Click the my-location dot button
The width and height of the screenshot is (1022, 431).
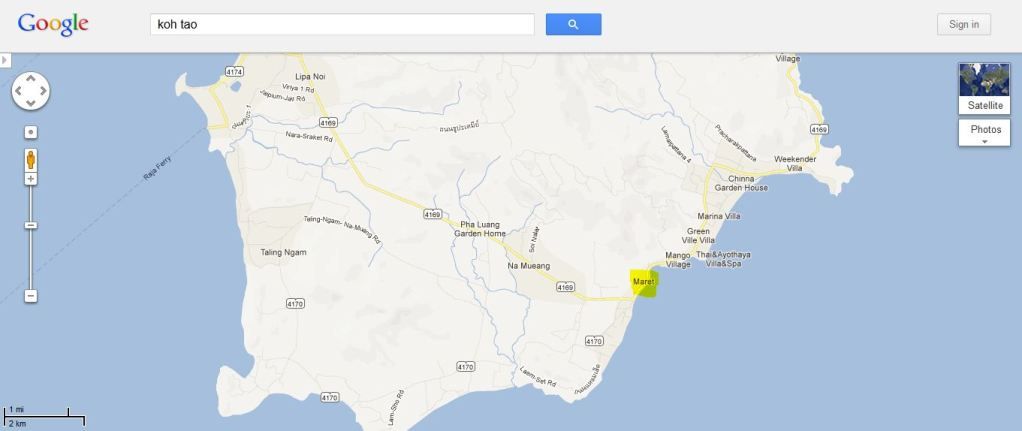[x=31, y=132]
